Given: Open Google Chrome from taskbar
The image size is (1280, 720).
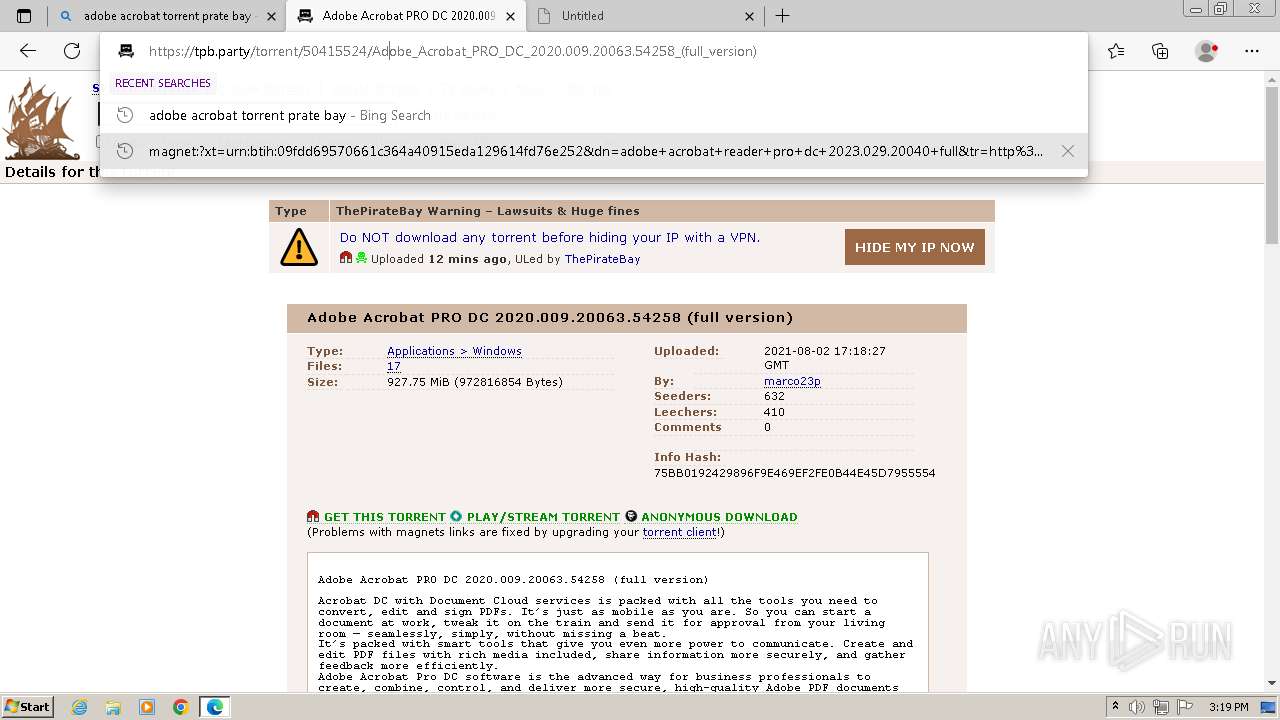Looking at the screenshot, I should 181,707.
